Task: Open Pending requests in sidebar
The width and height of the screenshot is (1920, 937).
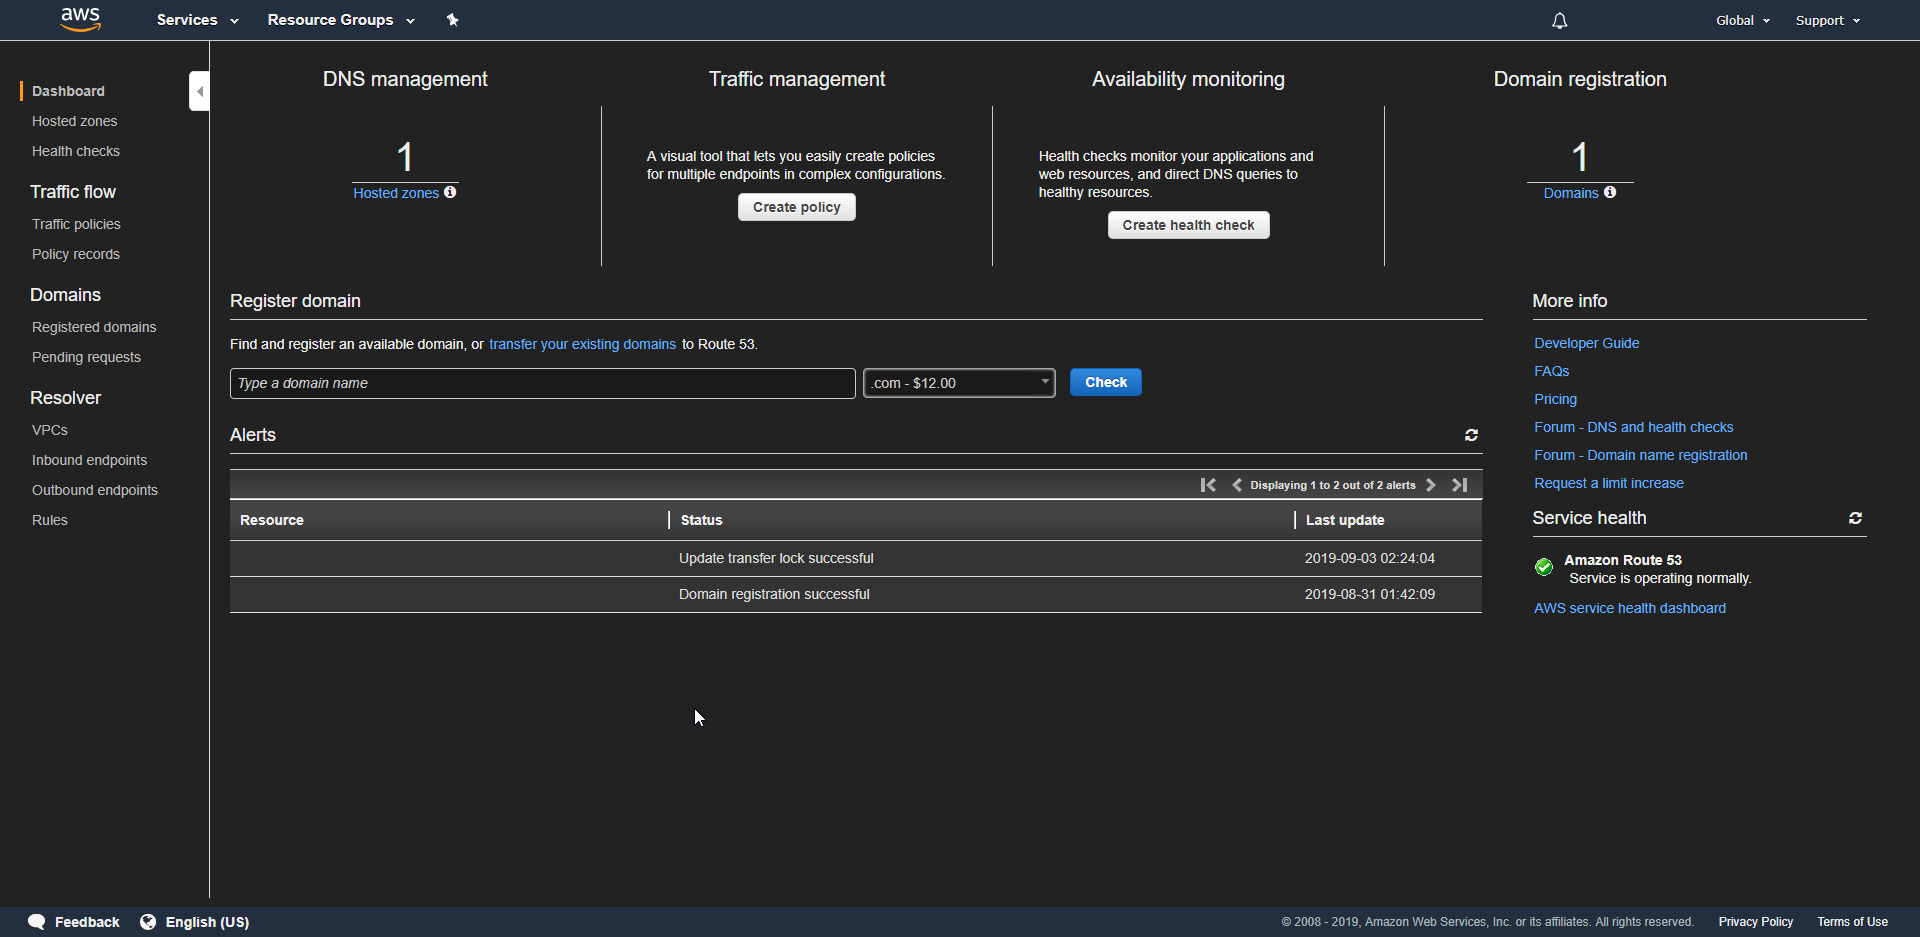Action: pyautogui.click(x=86, y=357)
